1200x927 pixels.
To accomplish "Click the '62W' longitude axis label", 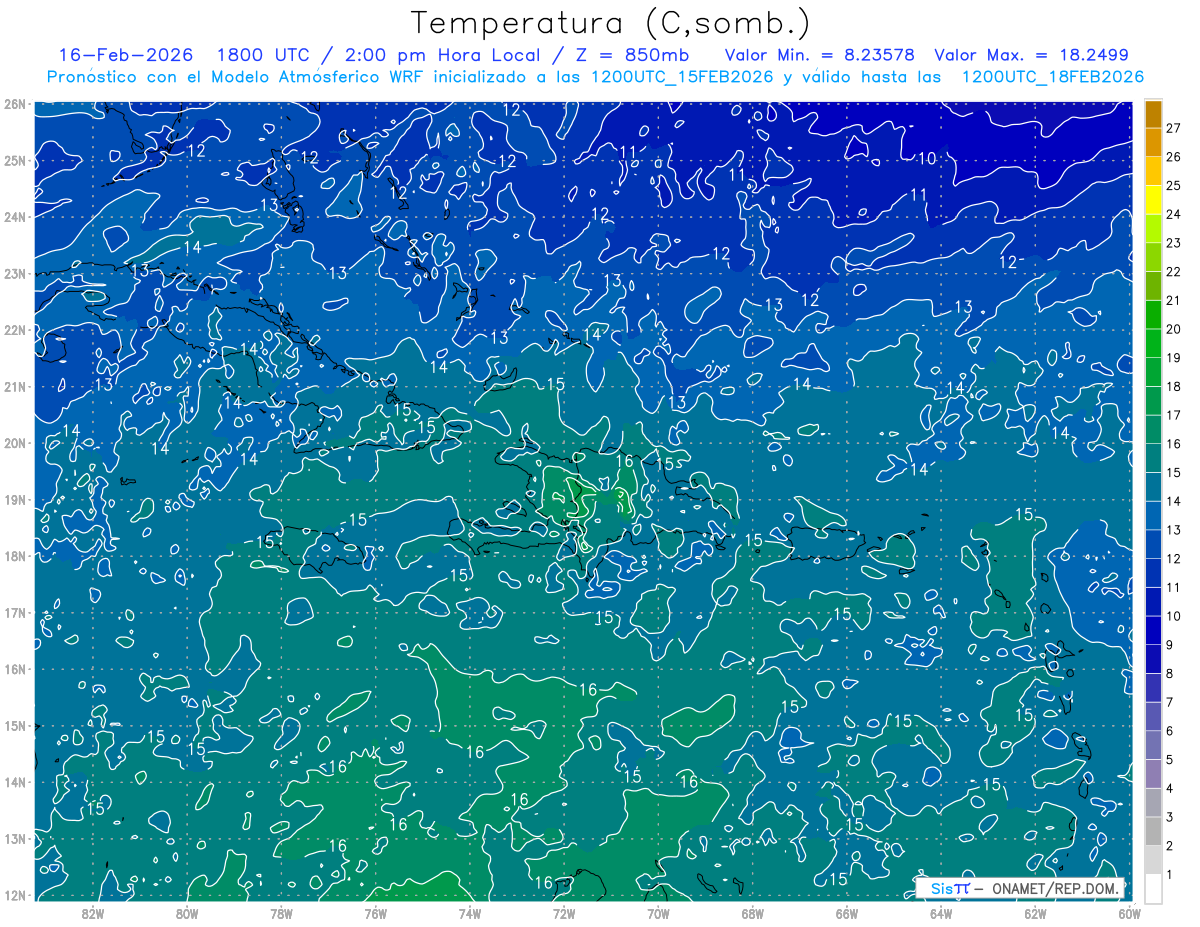I will click(x=1035, y=913).
